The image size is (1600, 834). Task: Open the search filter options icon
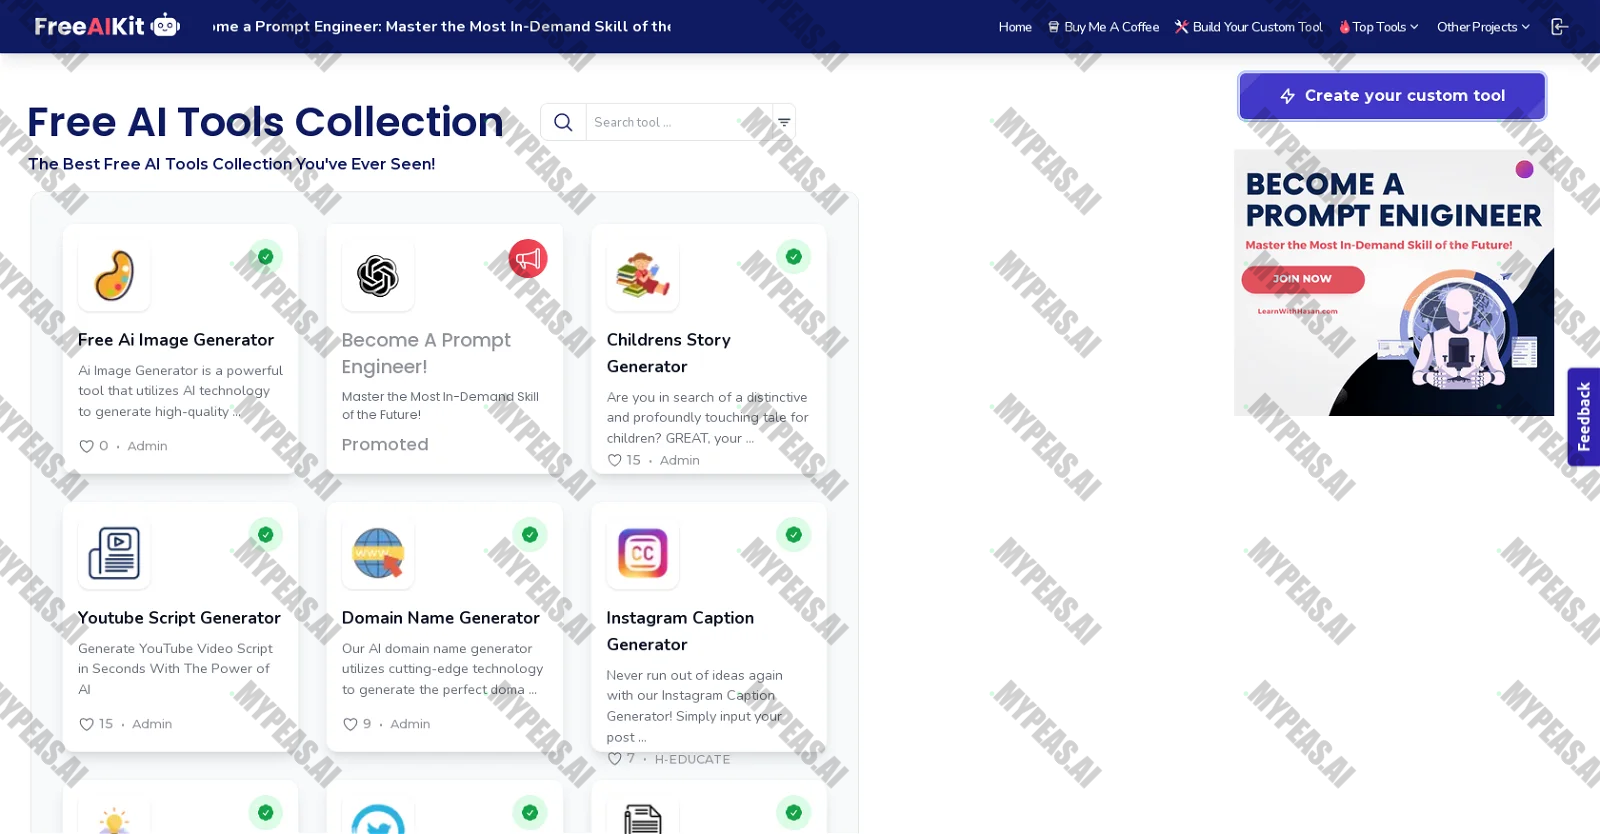click(x=784, y=122)
